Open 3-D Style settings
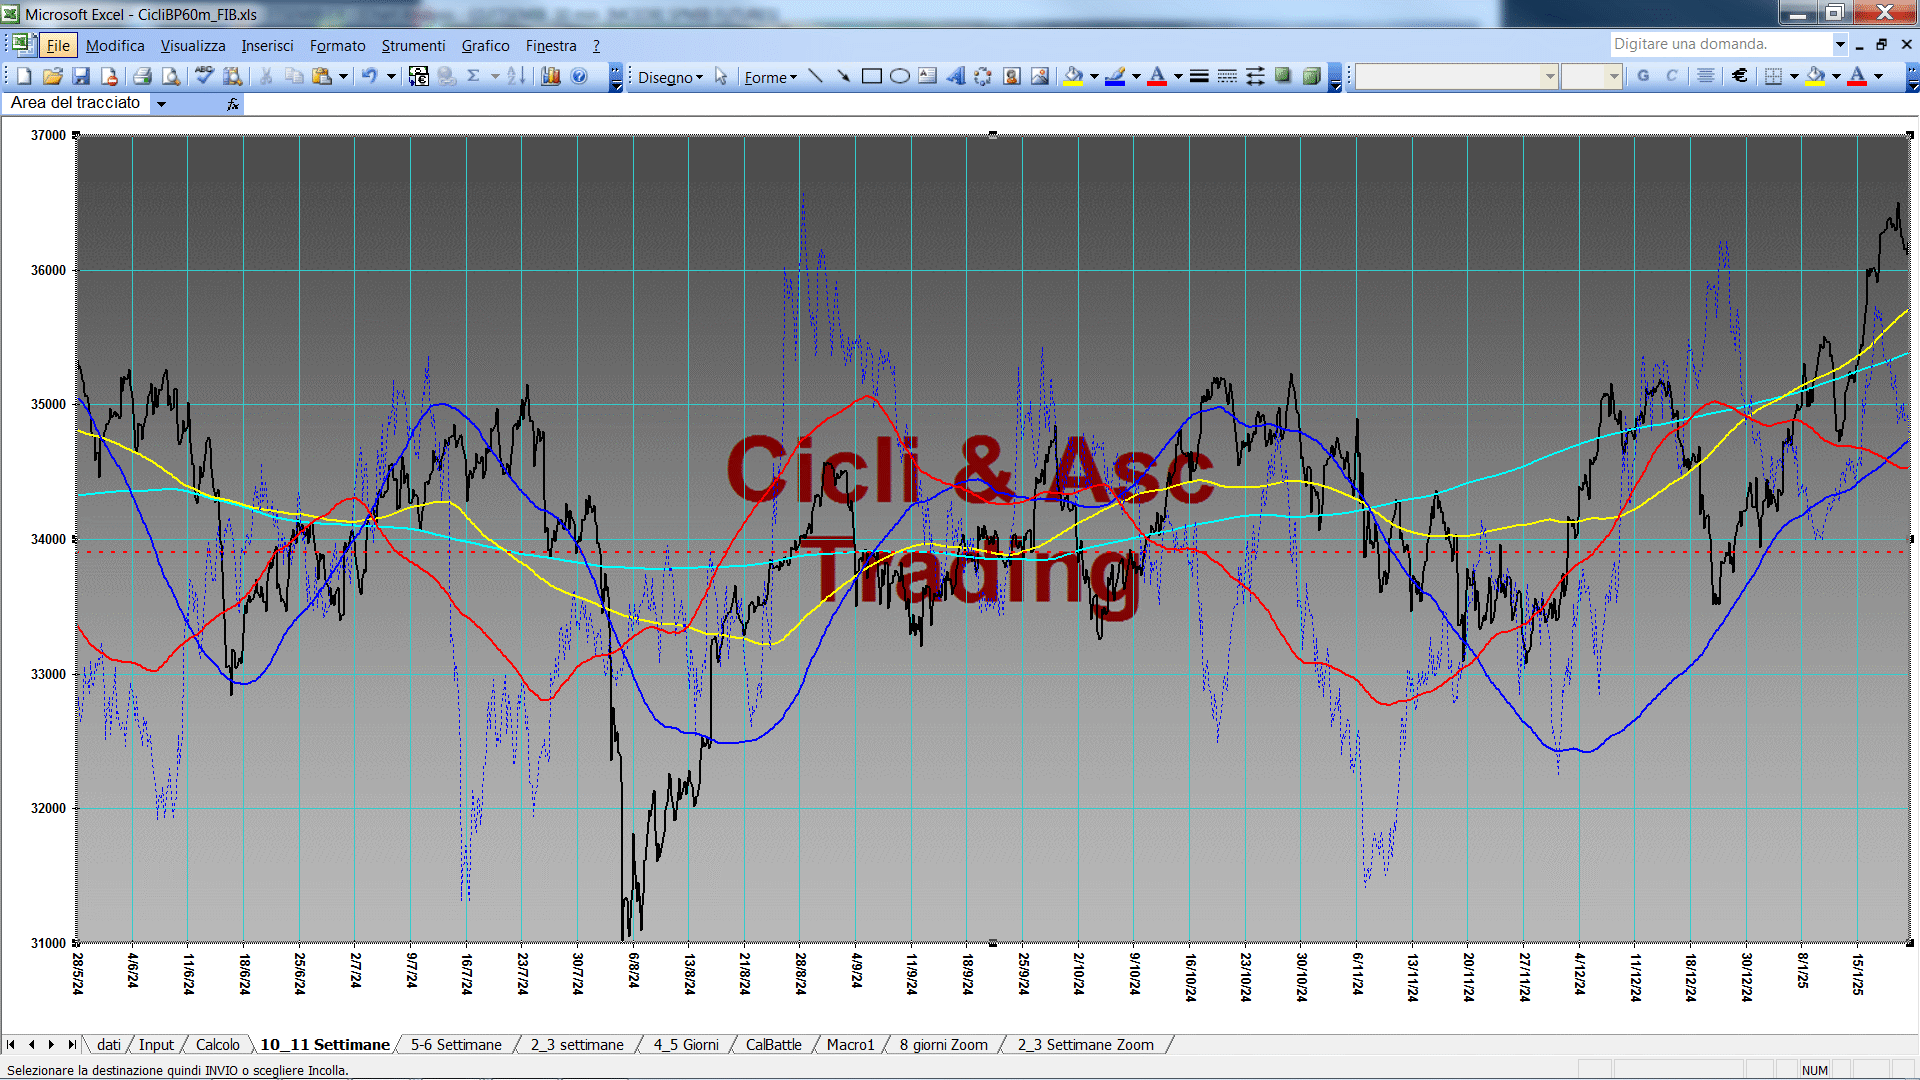The image size is (1920, 1080). tap(1311, 77)
